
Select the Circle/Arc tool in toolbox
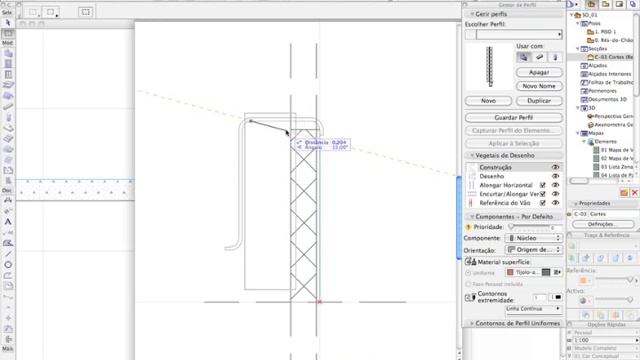8,264
